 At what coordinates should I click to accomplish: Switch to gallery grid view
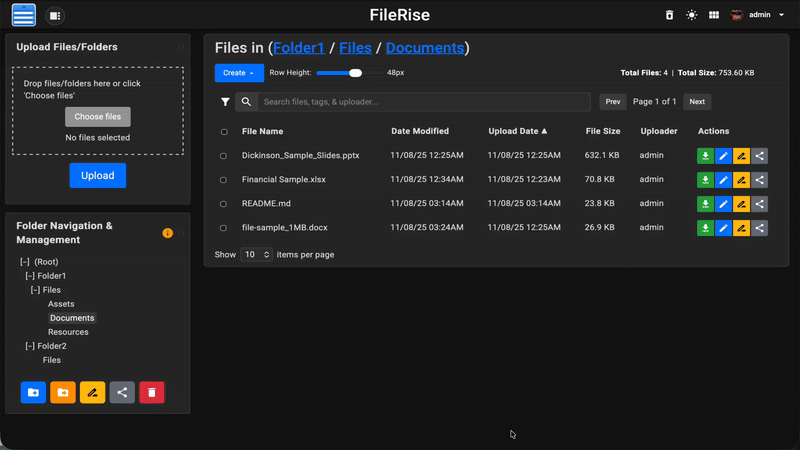[x=714, y=15]
